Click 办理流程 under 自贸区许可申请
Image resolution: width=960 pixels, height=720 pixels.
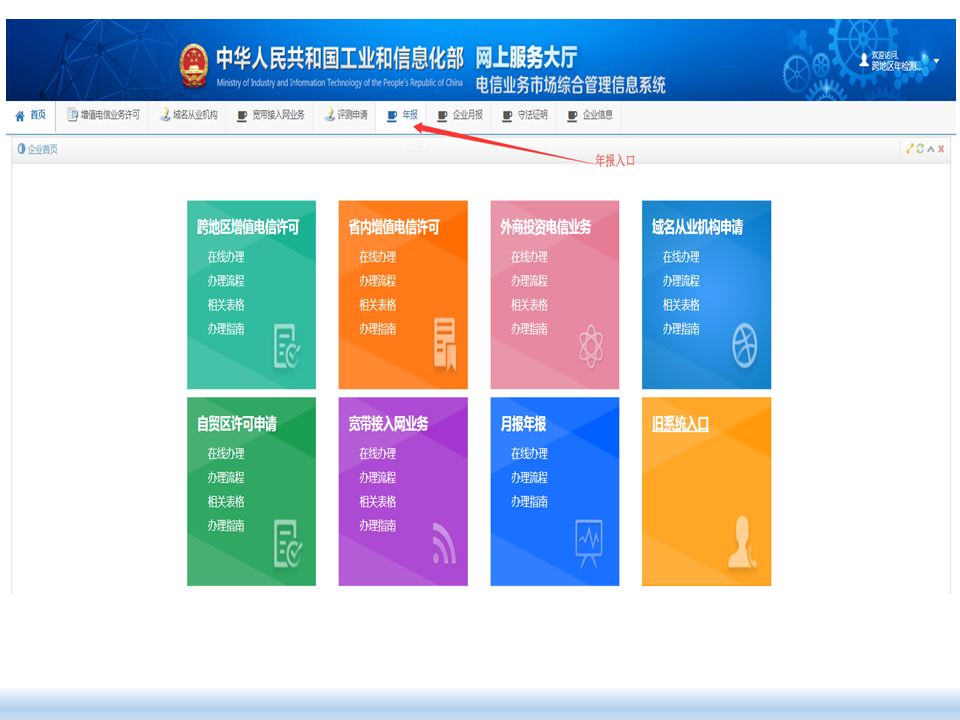click(226, 478)
